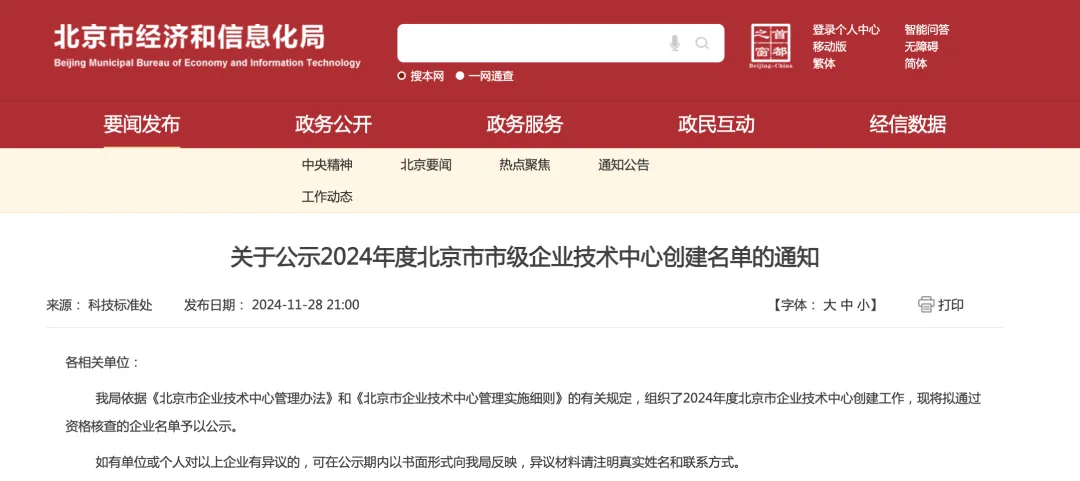Go to the 政务服务 section
1080x481 pixels.
tap(525, 125)
